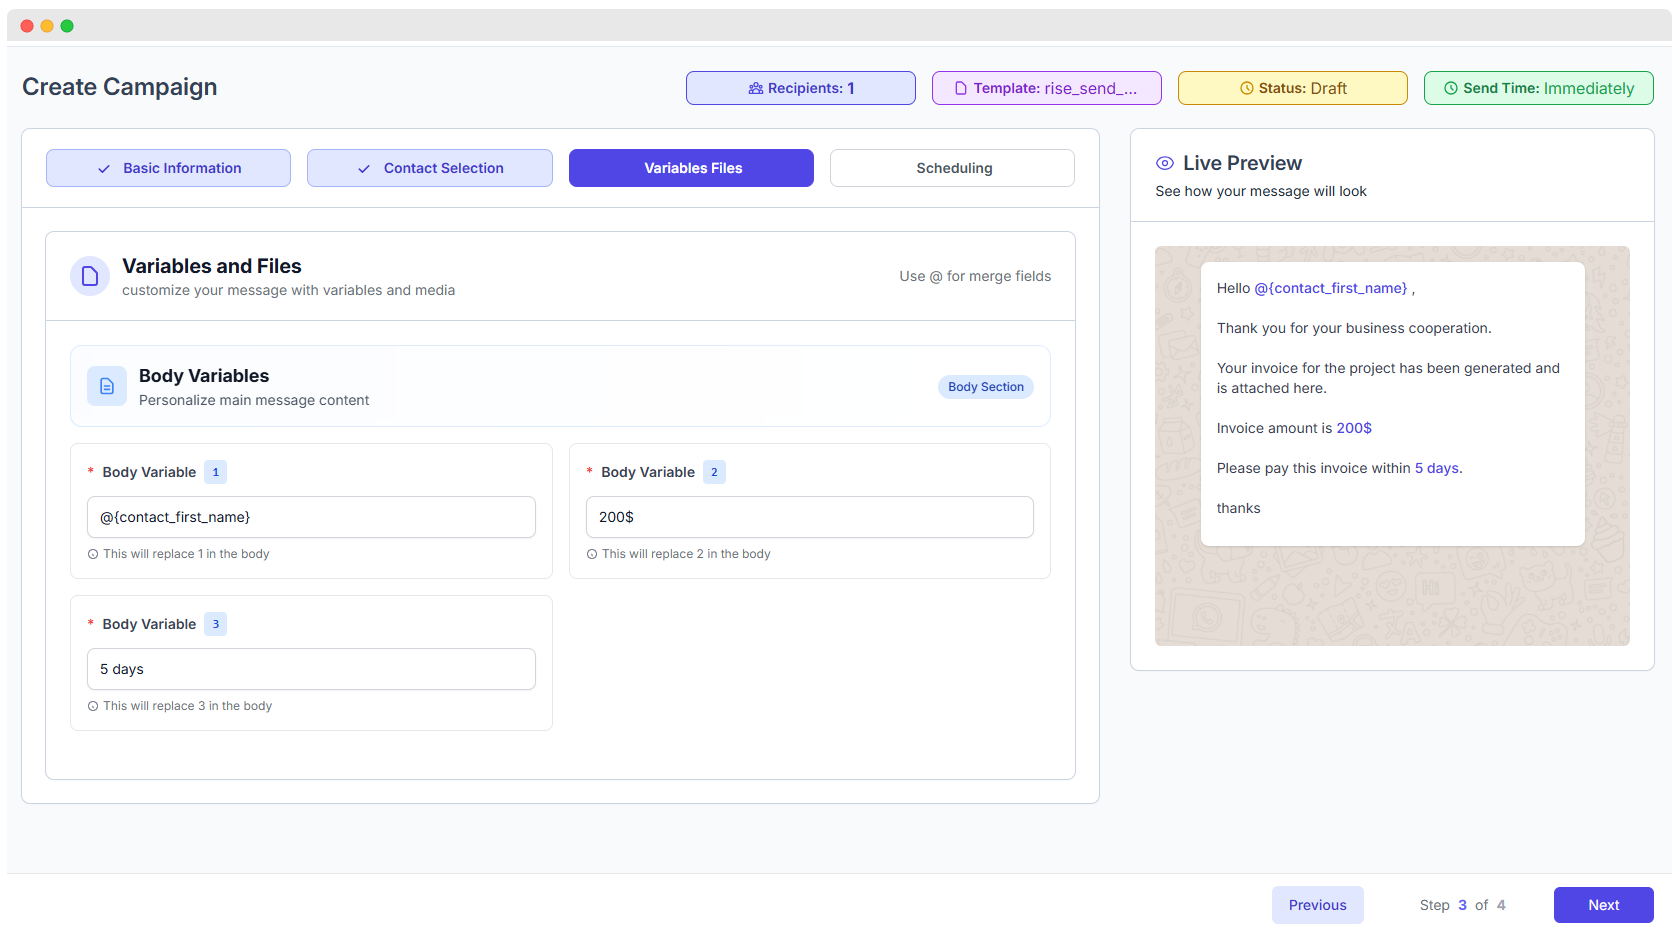
Task: Click the eye icon beside Live Preview
Action: (x=1165, y=163)
